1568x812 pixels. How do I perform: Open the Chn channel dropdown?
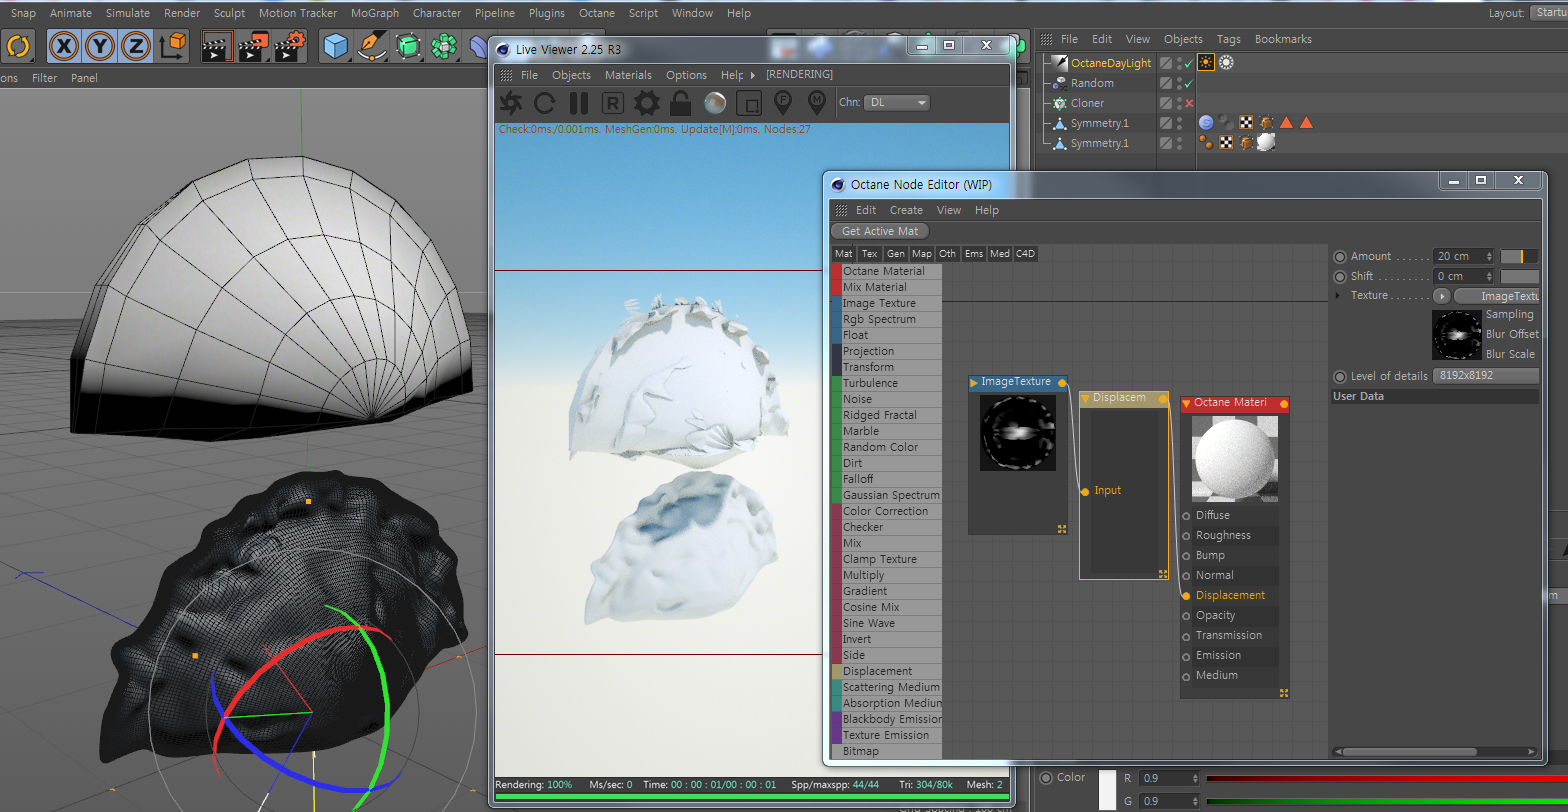pyautogui.click(x=897, y=102)
